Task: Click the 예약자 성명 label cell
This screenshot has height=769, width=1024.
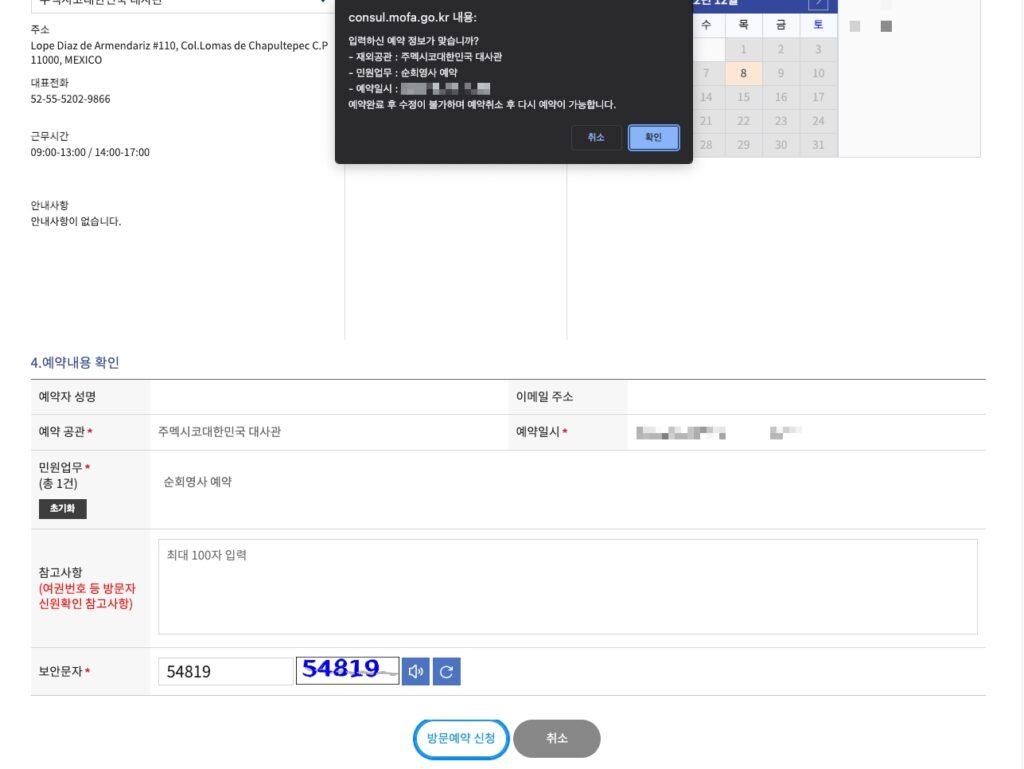Action: tap(90, 397)
